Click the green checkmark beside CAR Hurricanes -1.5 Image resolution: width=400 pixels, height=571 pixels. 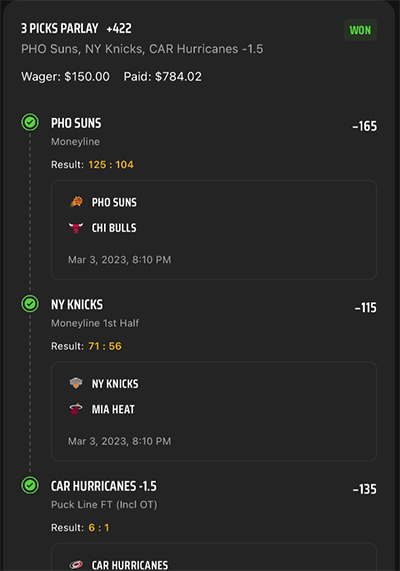click(x=30, y=485)
